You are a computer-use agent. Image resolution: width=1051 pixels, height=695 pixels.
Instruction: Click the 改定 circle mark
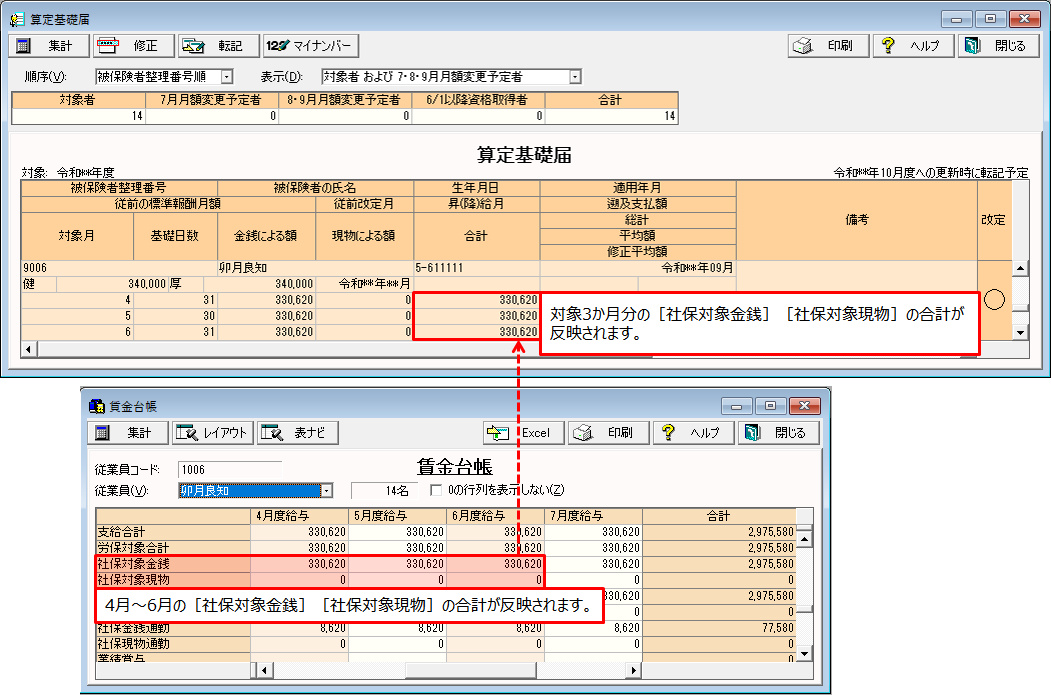[x=994, y=300]
